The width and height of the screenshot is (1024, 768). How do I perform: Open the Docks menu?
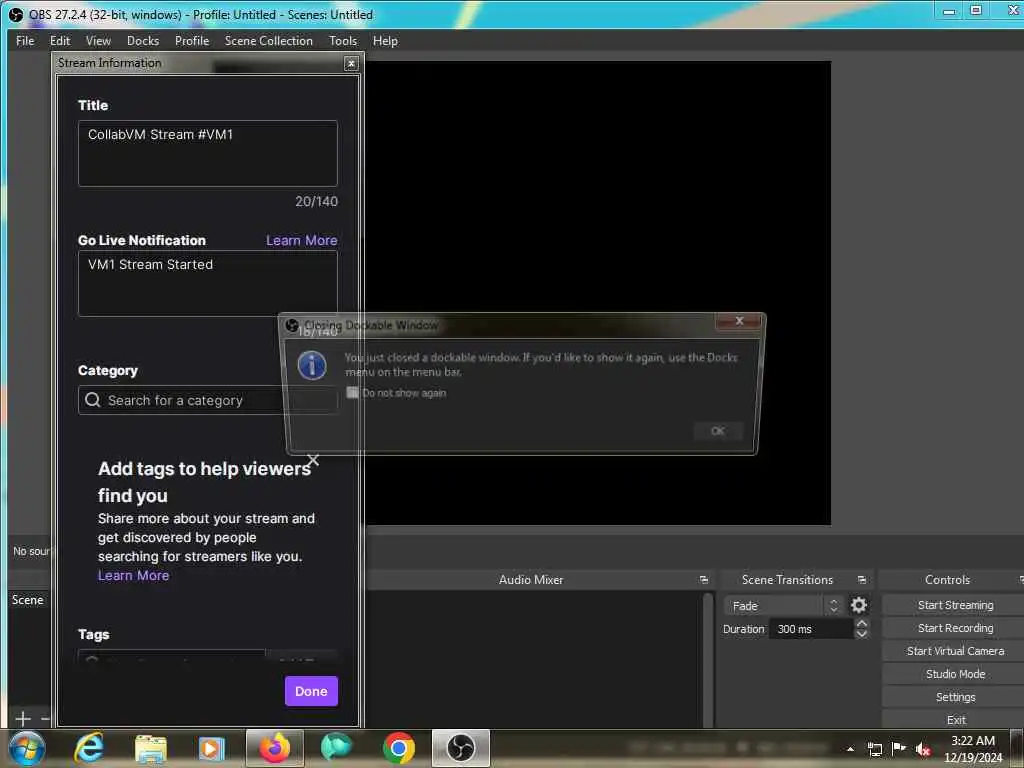point(143,40)
